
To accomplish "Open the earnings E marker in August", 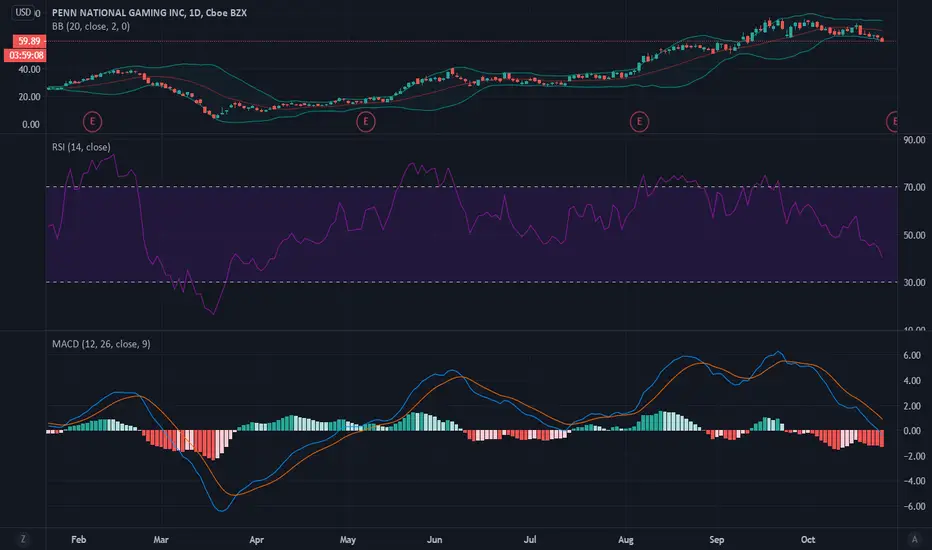I will click(640, 122).
